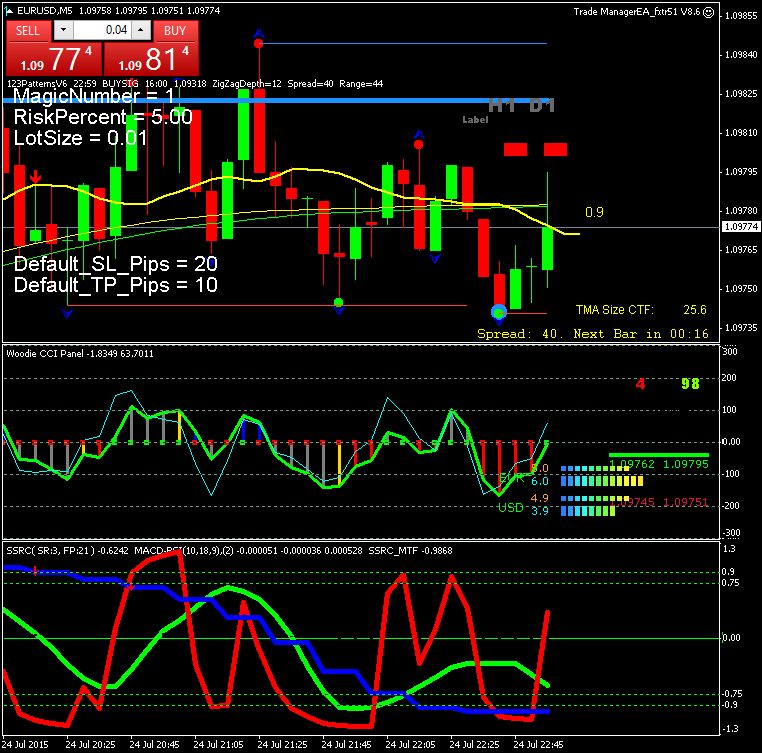Image resolution: width=762 pixels, height=753 pixels.
Task: Click the EUR currency strength label
Action: (512, 478)
